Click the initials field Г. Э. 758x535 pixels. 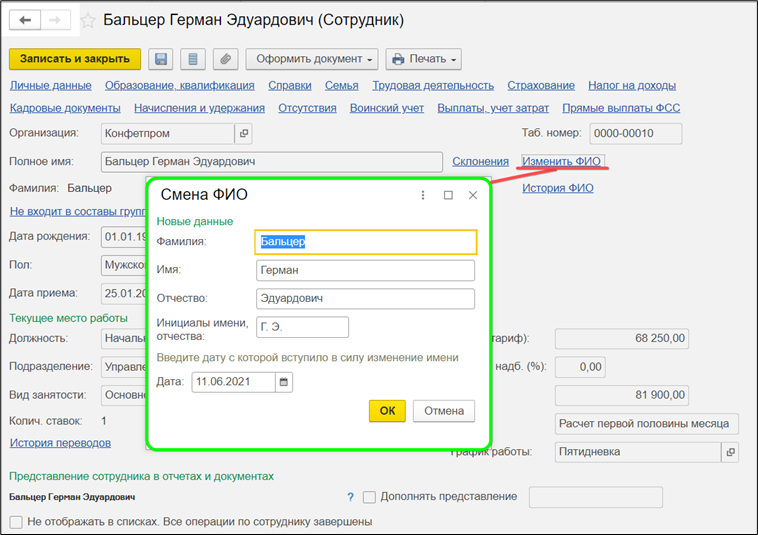click(303, 327)
